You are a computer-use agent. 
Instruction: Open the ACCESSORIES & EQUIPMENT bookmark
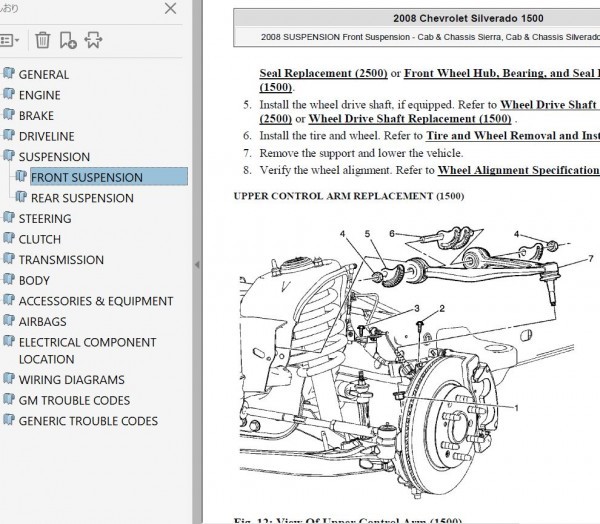click(x=96, y=301)
